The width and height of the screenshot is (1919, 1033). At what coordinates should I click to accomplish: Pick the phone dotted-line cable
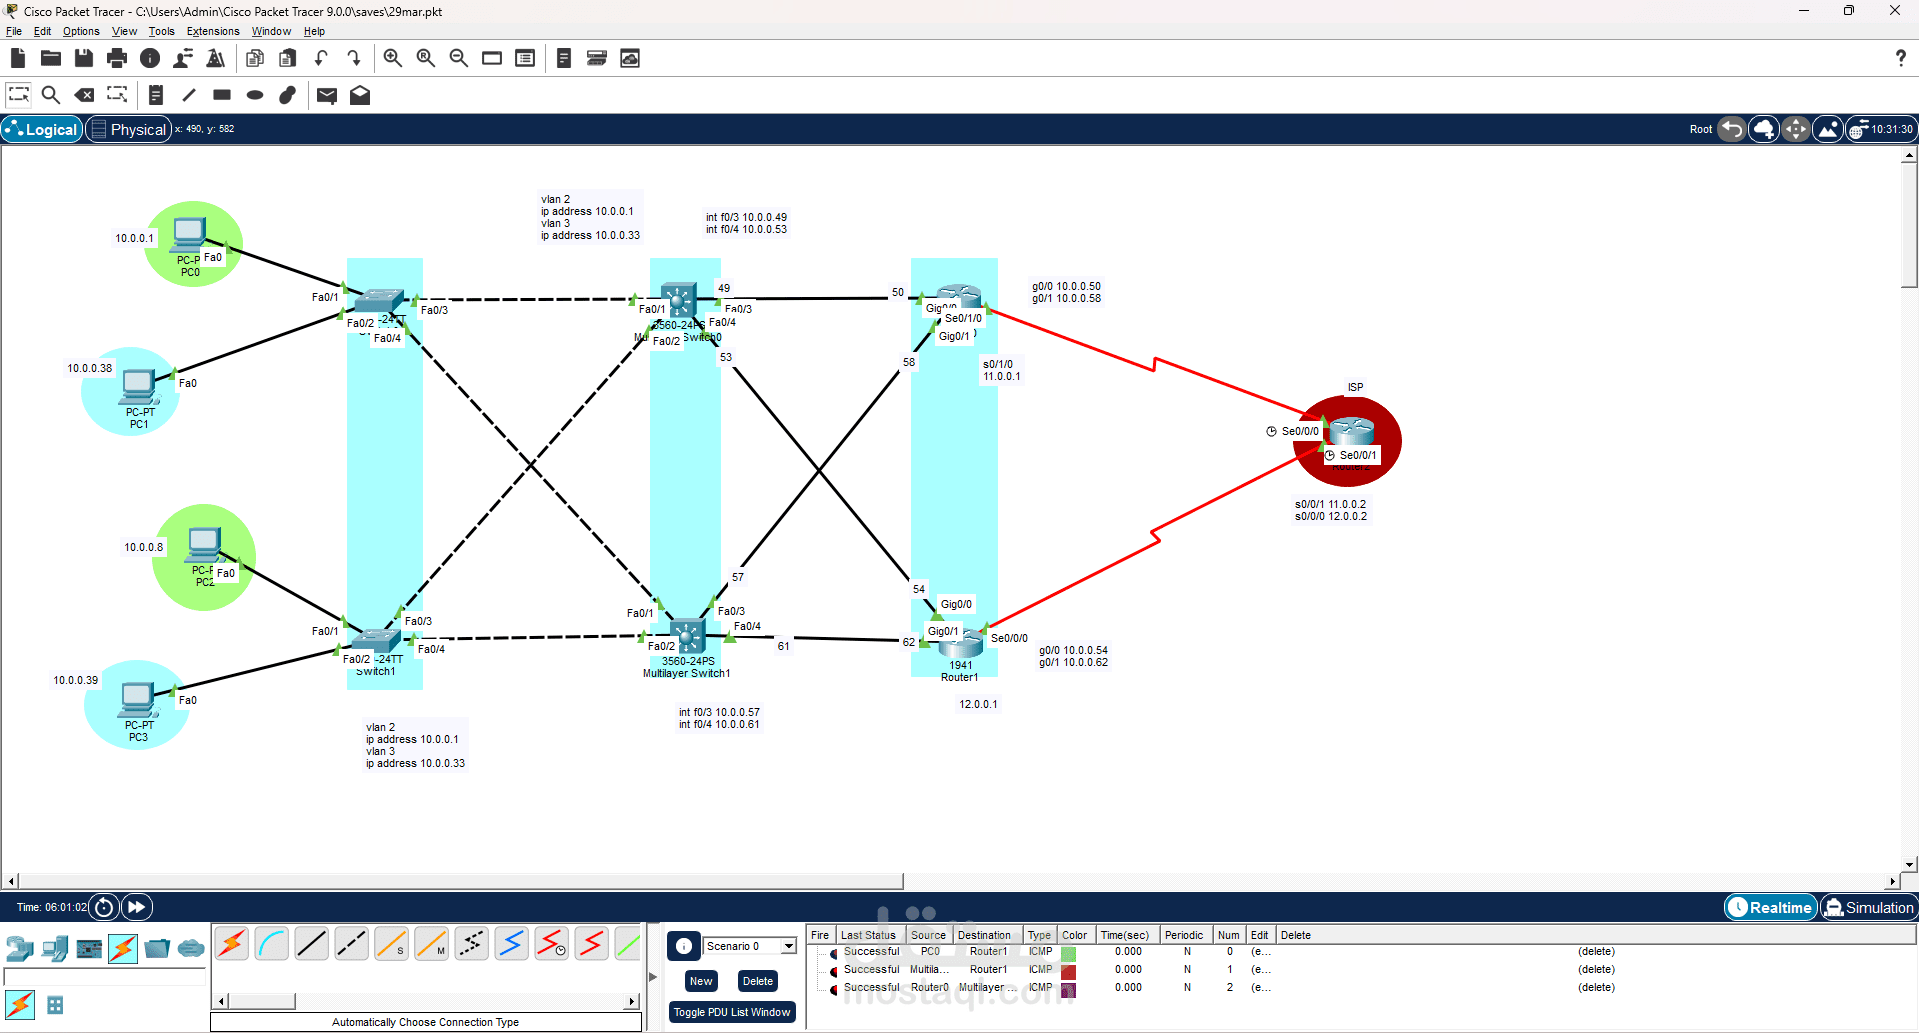coord(472,944)
